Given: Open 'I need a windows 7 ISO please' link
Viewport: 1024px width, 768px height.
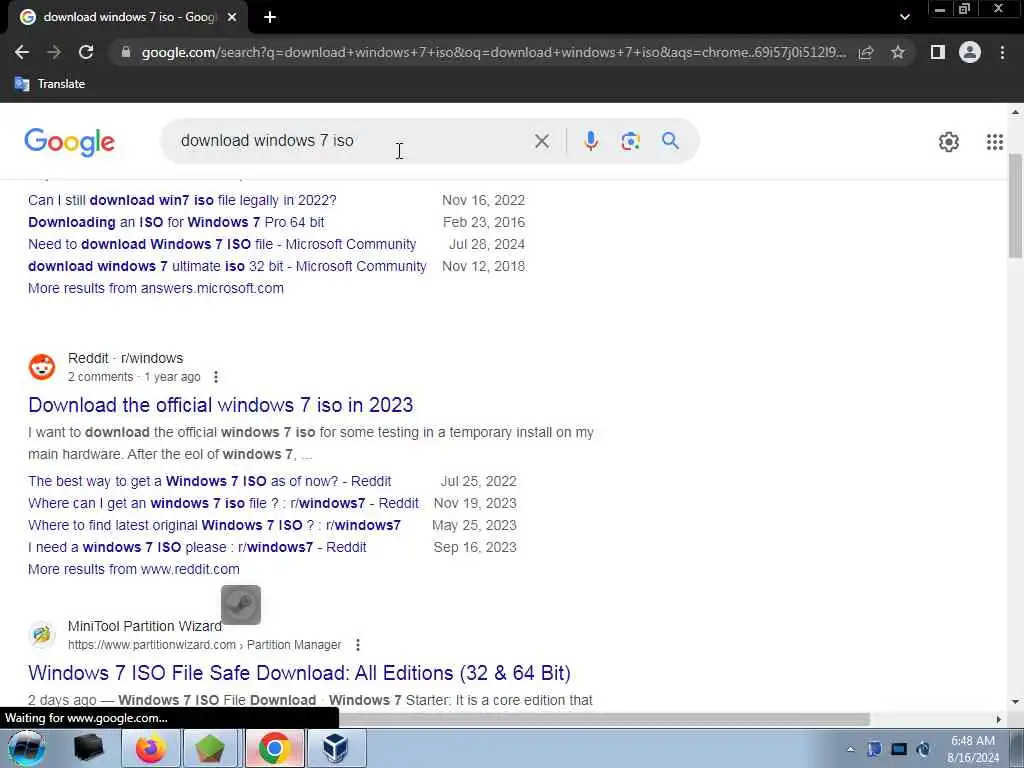Looking at the screenshot, I should pyautogui.click(x=197, y=547).
